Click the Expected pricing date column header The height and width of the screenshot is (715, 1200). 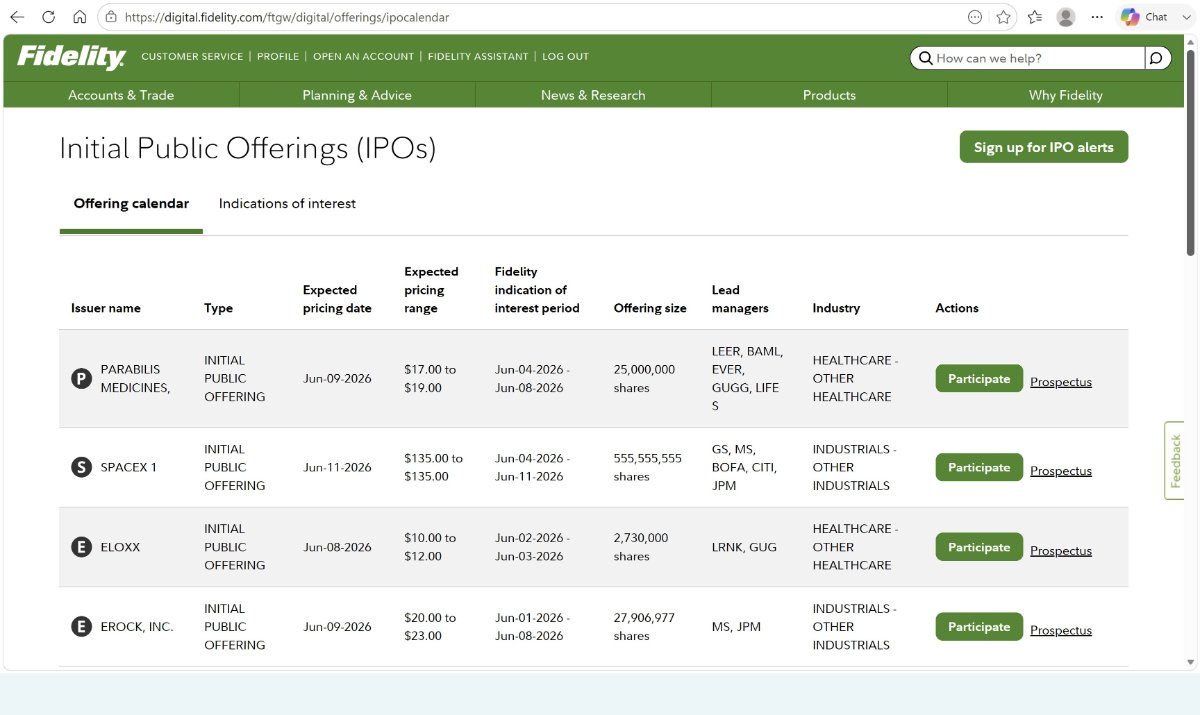point(337,299)
